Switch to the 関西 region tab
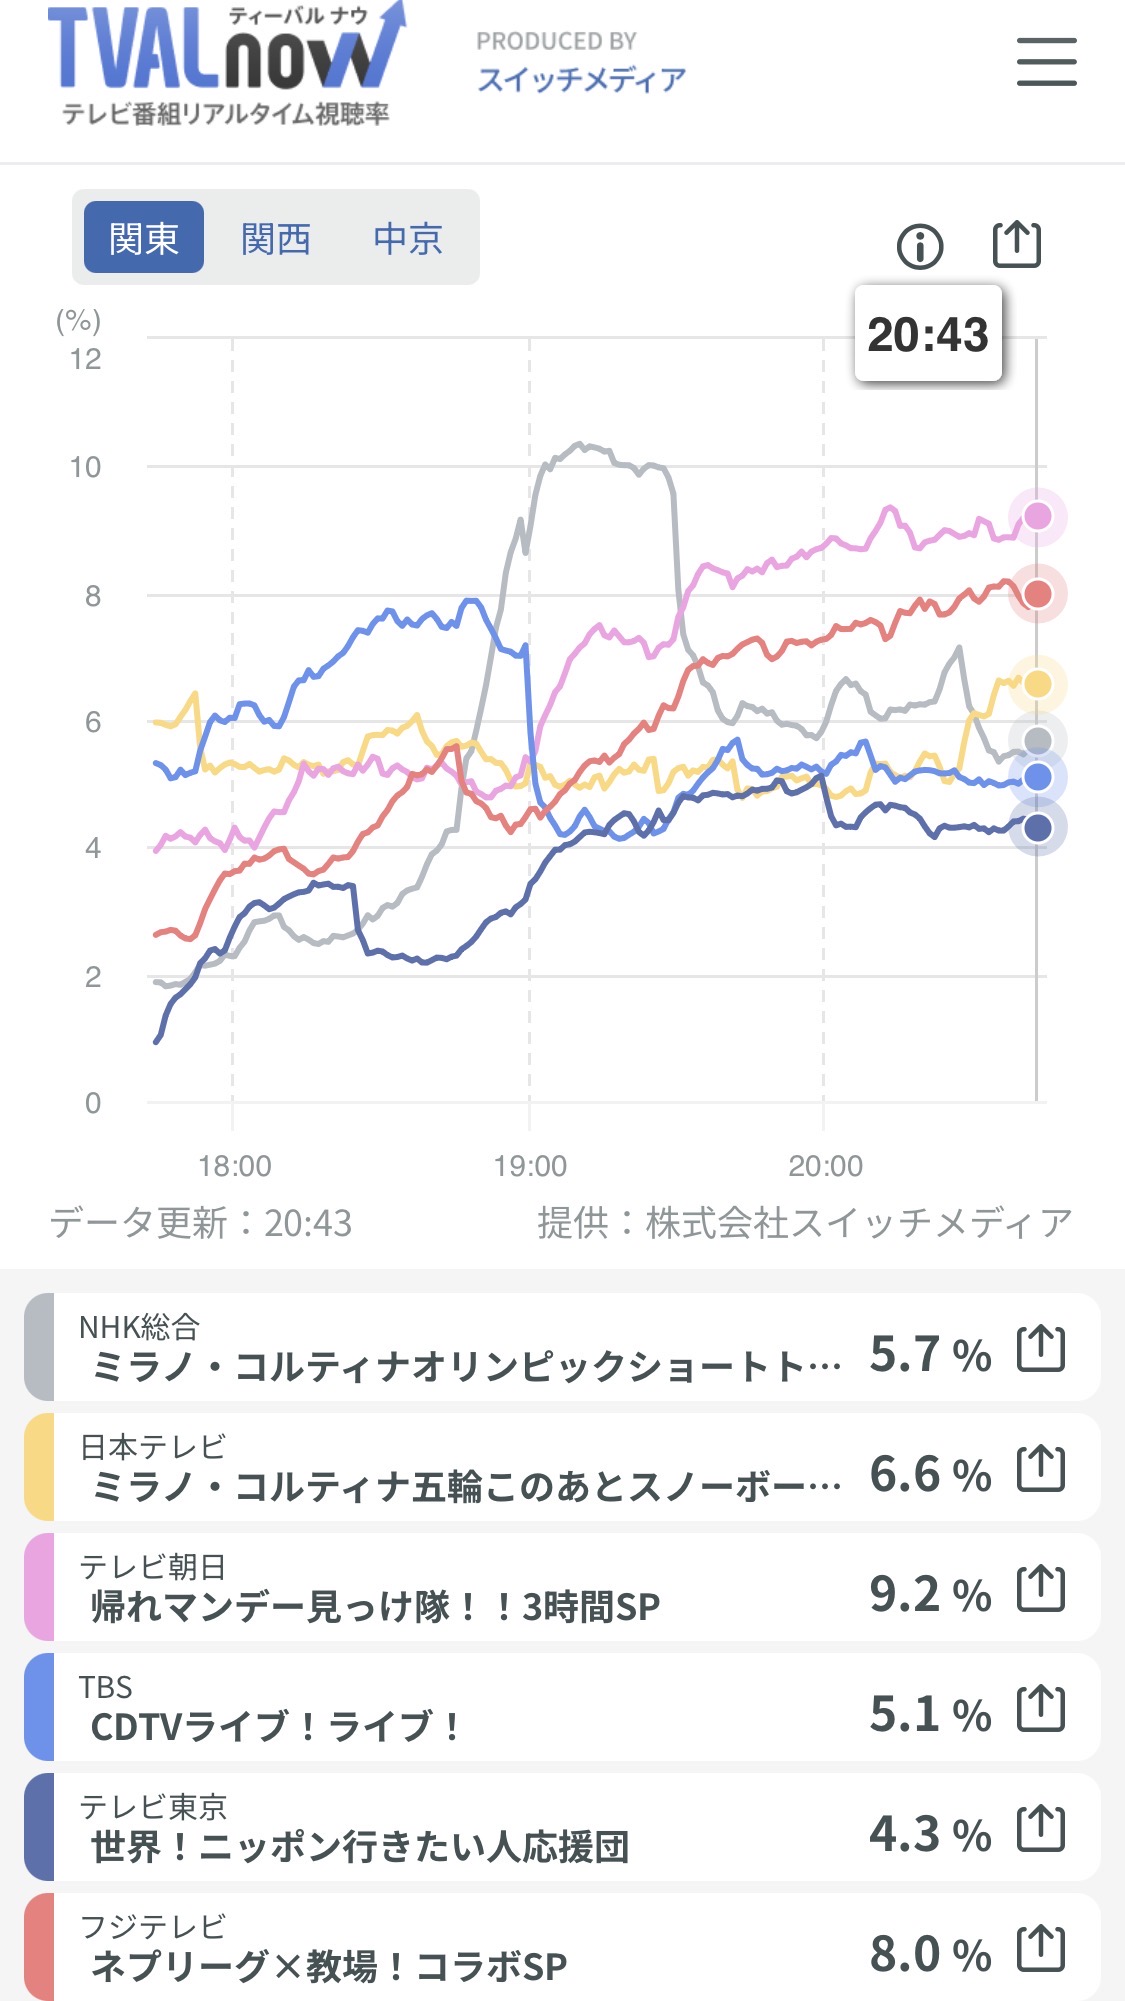Viewport: 1125px width, 2001px height. tap(276, 238)
